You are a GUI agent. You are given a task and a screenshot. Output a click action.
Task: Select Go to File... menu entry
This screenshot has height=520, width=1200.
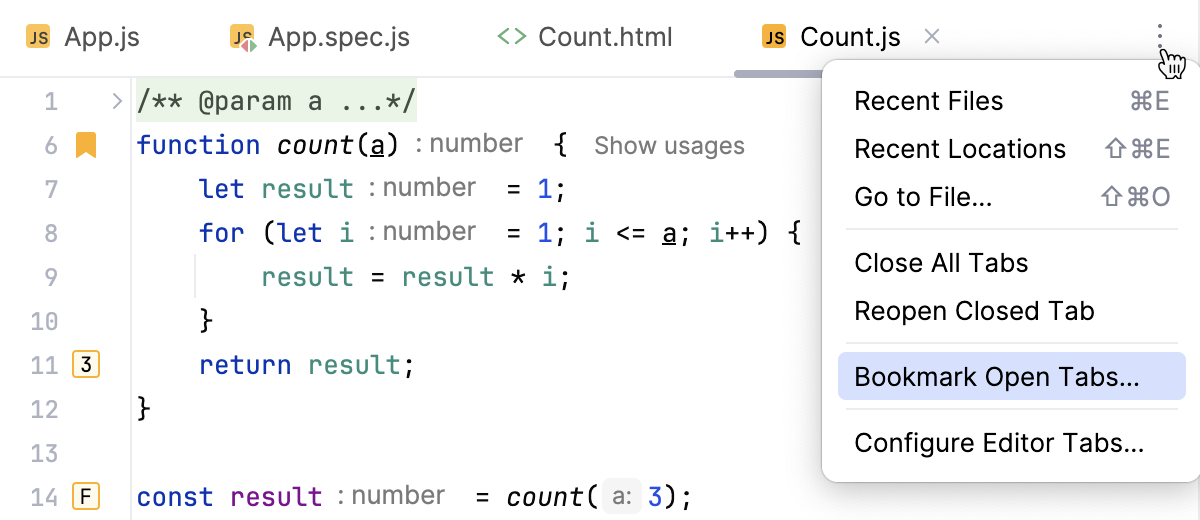coord(923,197)
